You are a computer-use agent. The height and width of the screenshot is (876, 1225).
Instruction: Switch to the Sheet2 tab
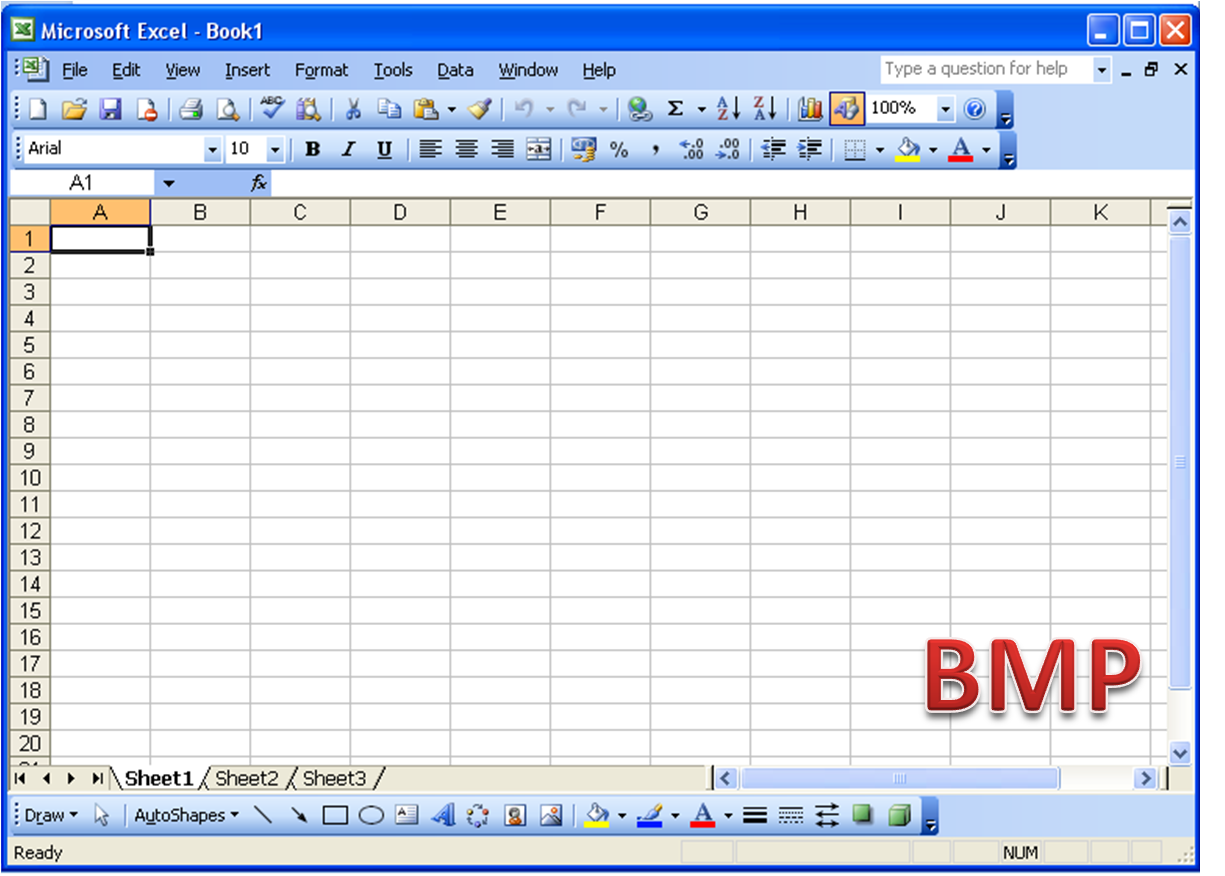(x=247, y=778)
